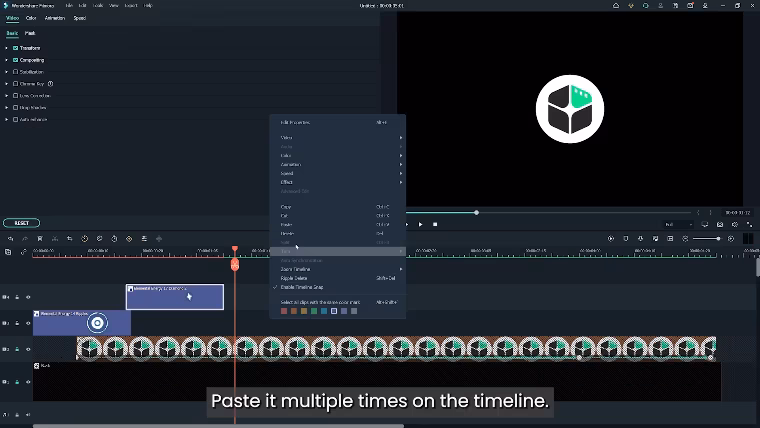Click the render preview icon
This screenshot has width=760, height=428.
click(611, 238)
